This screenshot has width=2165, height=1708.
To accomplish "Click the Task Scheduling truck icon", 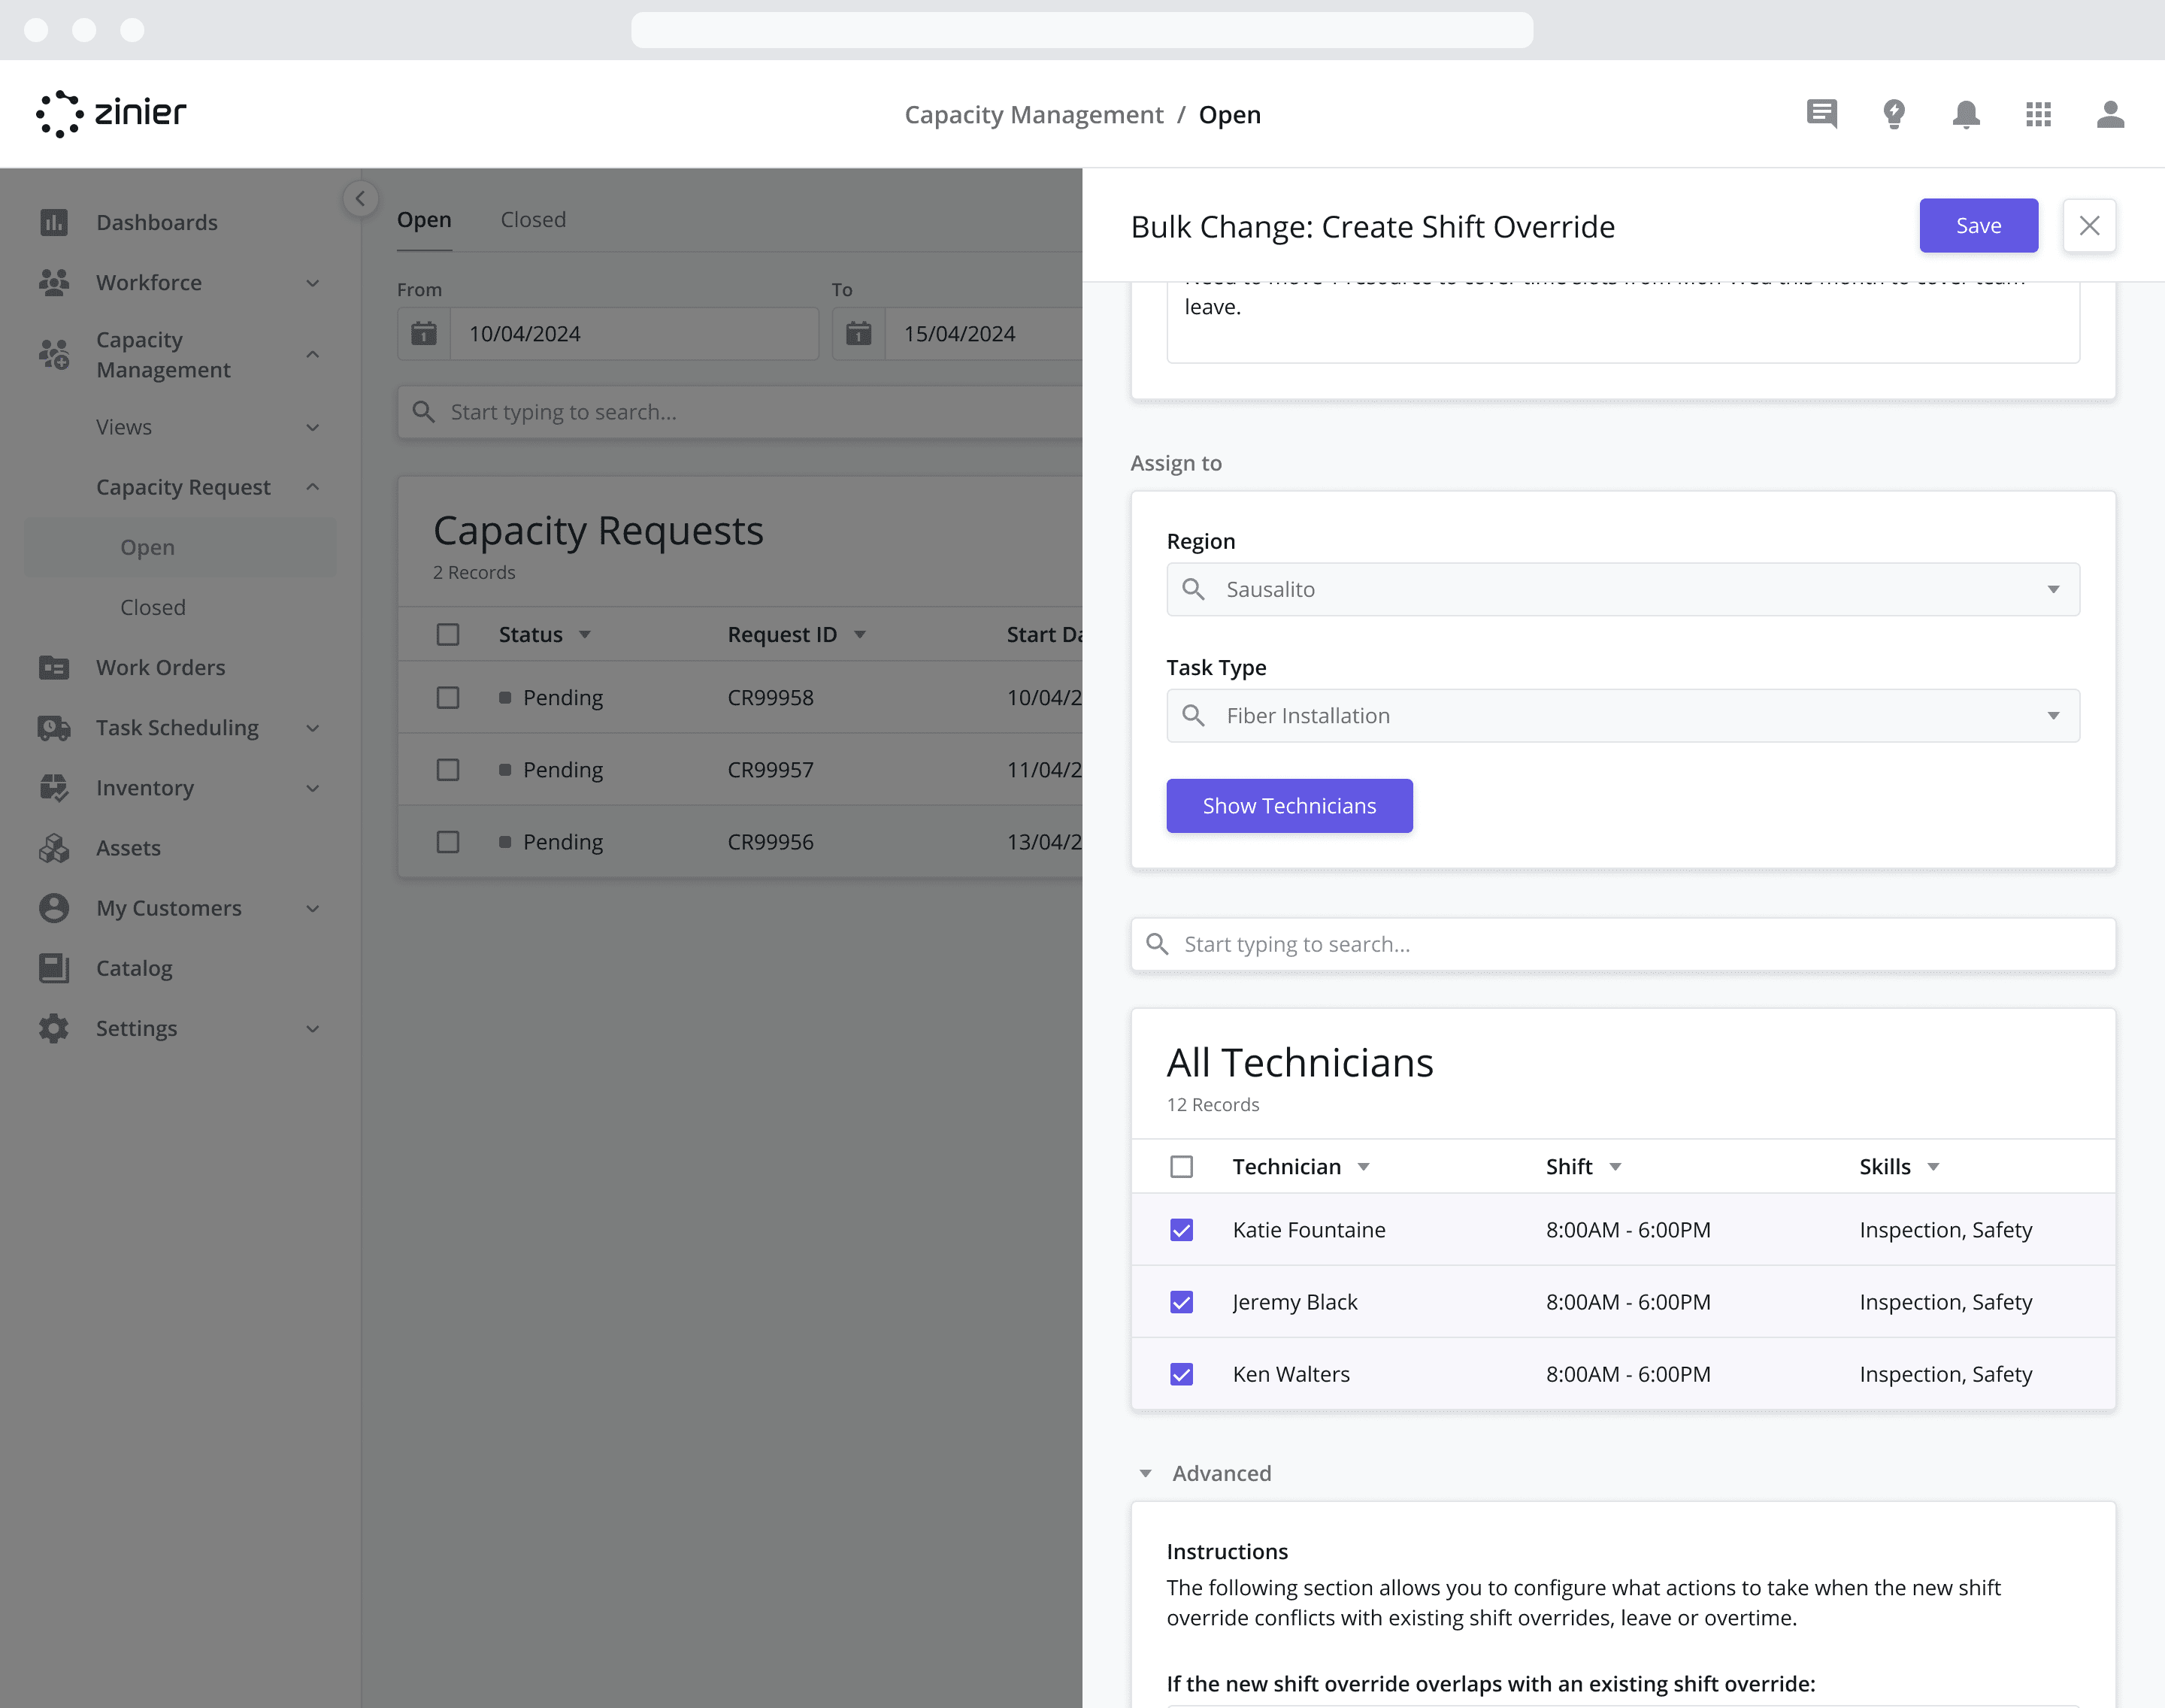I will 54,727.
